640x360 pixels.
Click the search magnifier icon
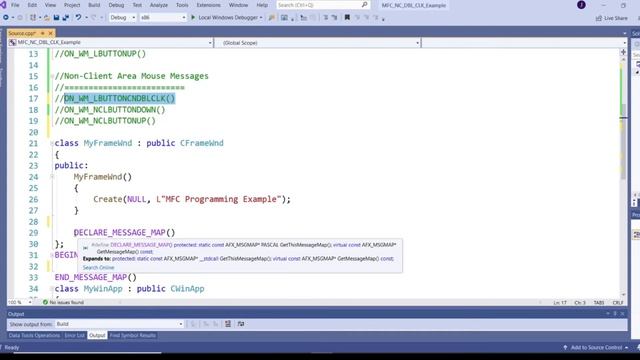click(364, 5)
